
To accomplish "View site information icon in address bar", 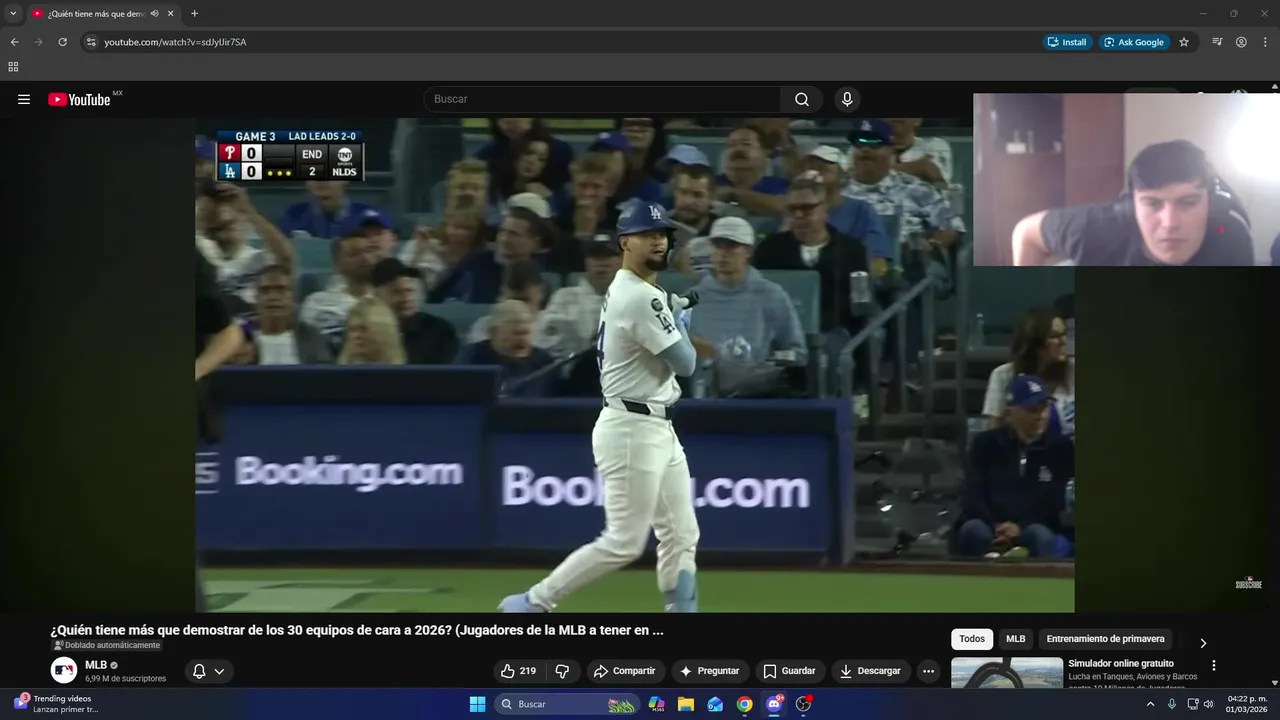I will click(x=91, y=42).
